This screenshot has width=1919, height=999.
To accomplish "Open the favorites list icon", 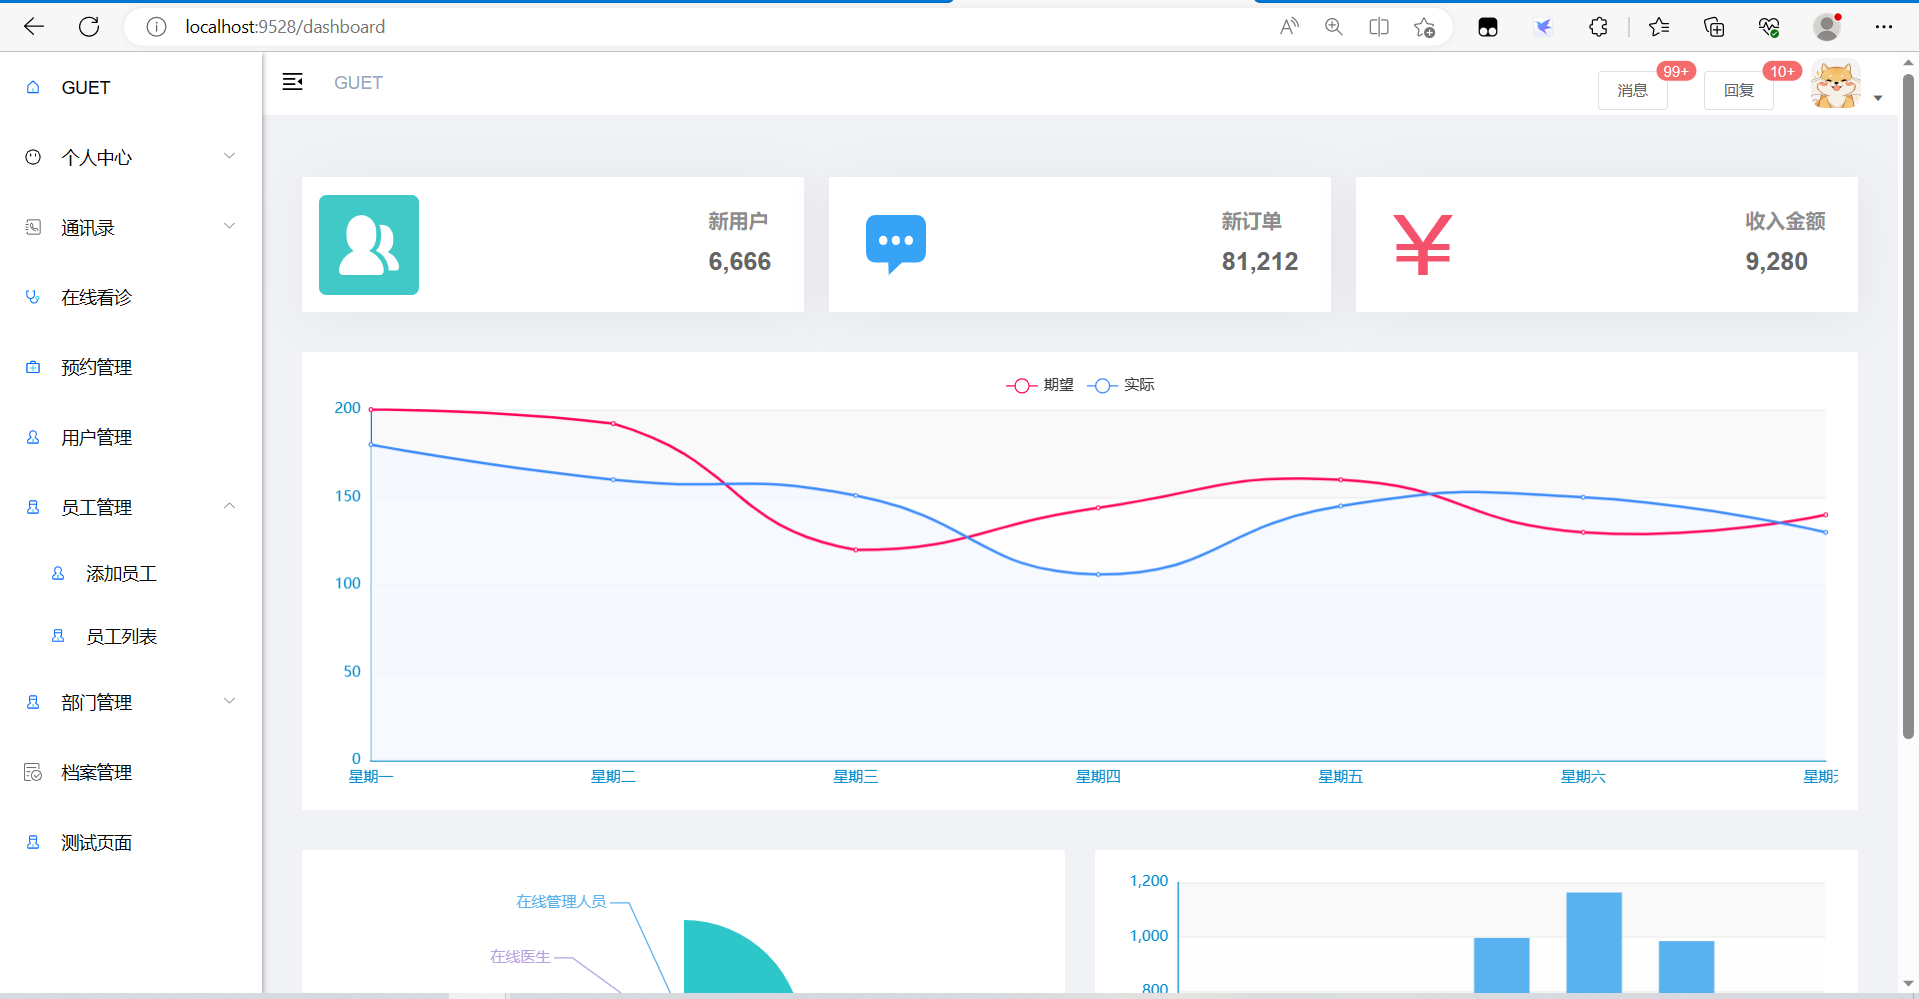I will [x=1659, y=27].
